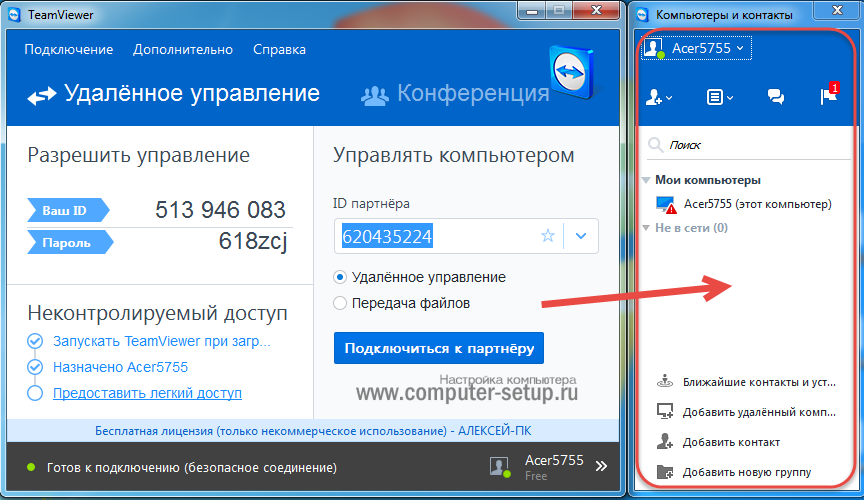This screenshot has height=500, width=864.
Task: Collapse the Не в сети (0) group
Action: 646,228
